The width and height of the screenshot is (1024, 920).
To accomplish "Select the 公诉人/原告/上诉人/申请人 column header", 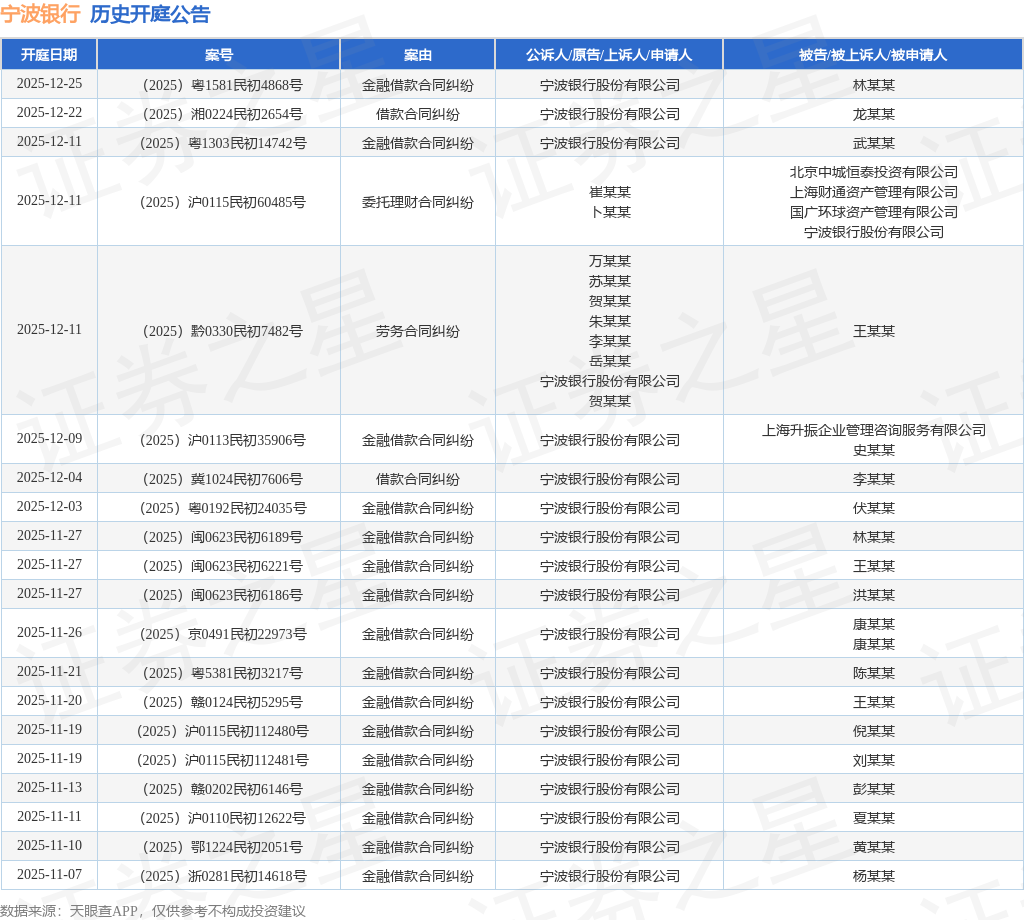I will click(609, 55).
